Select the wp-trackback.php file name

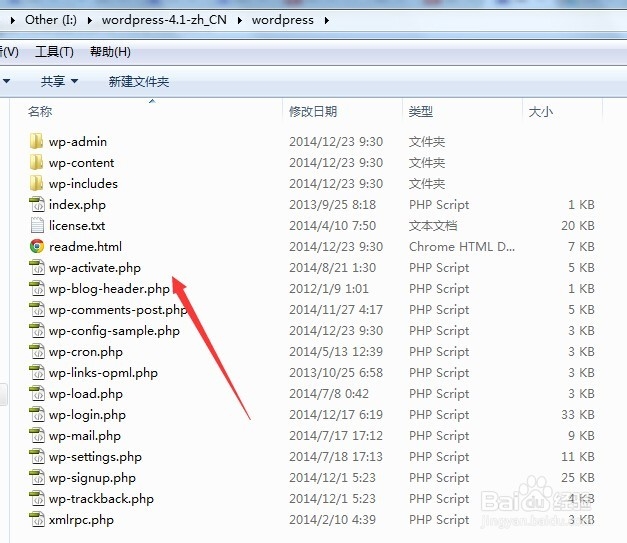coord(101,499)
